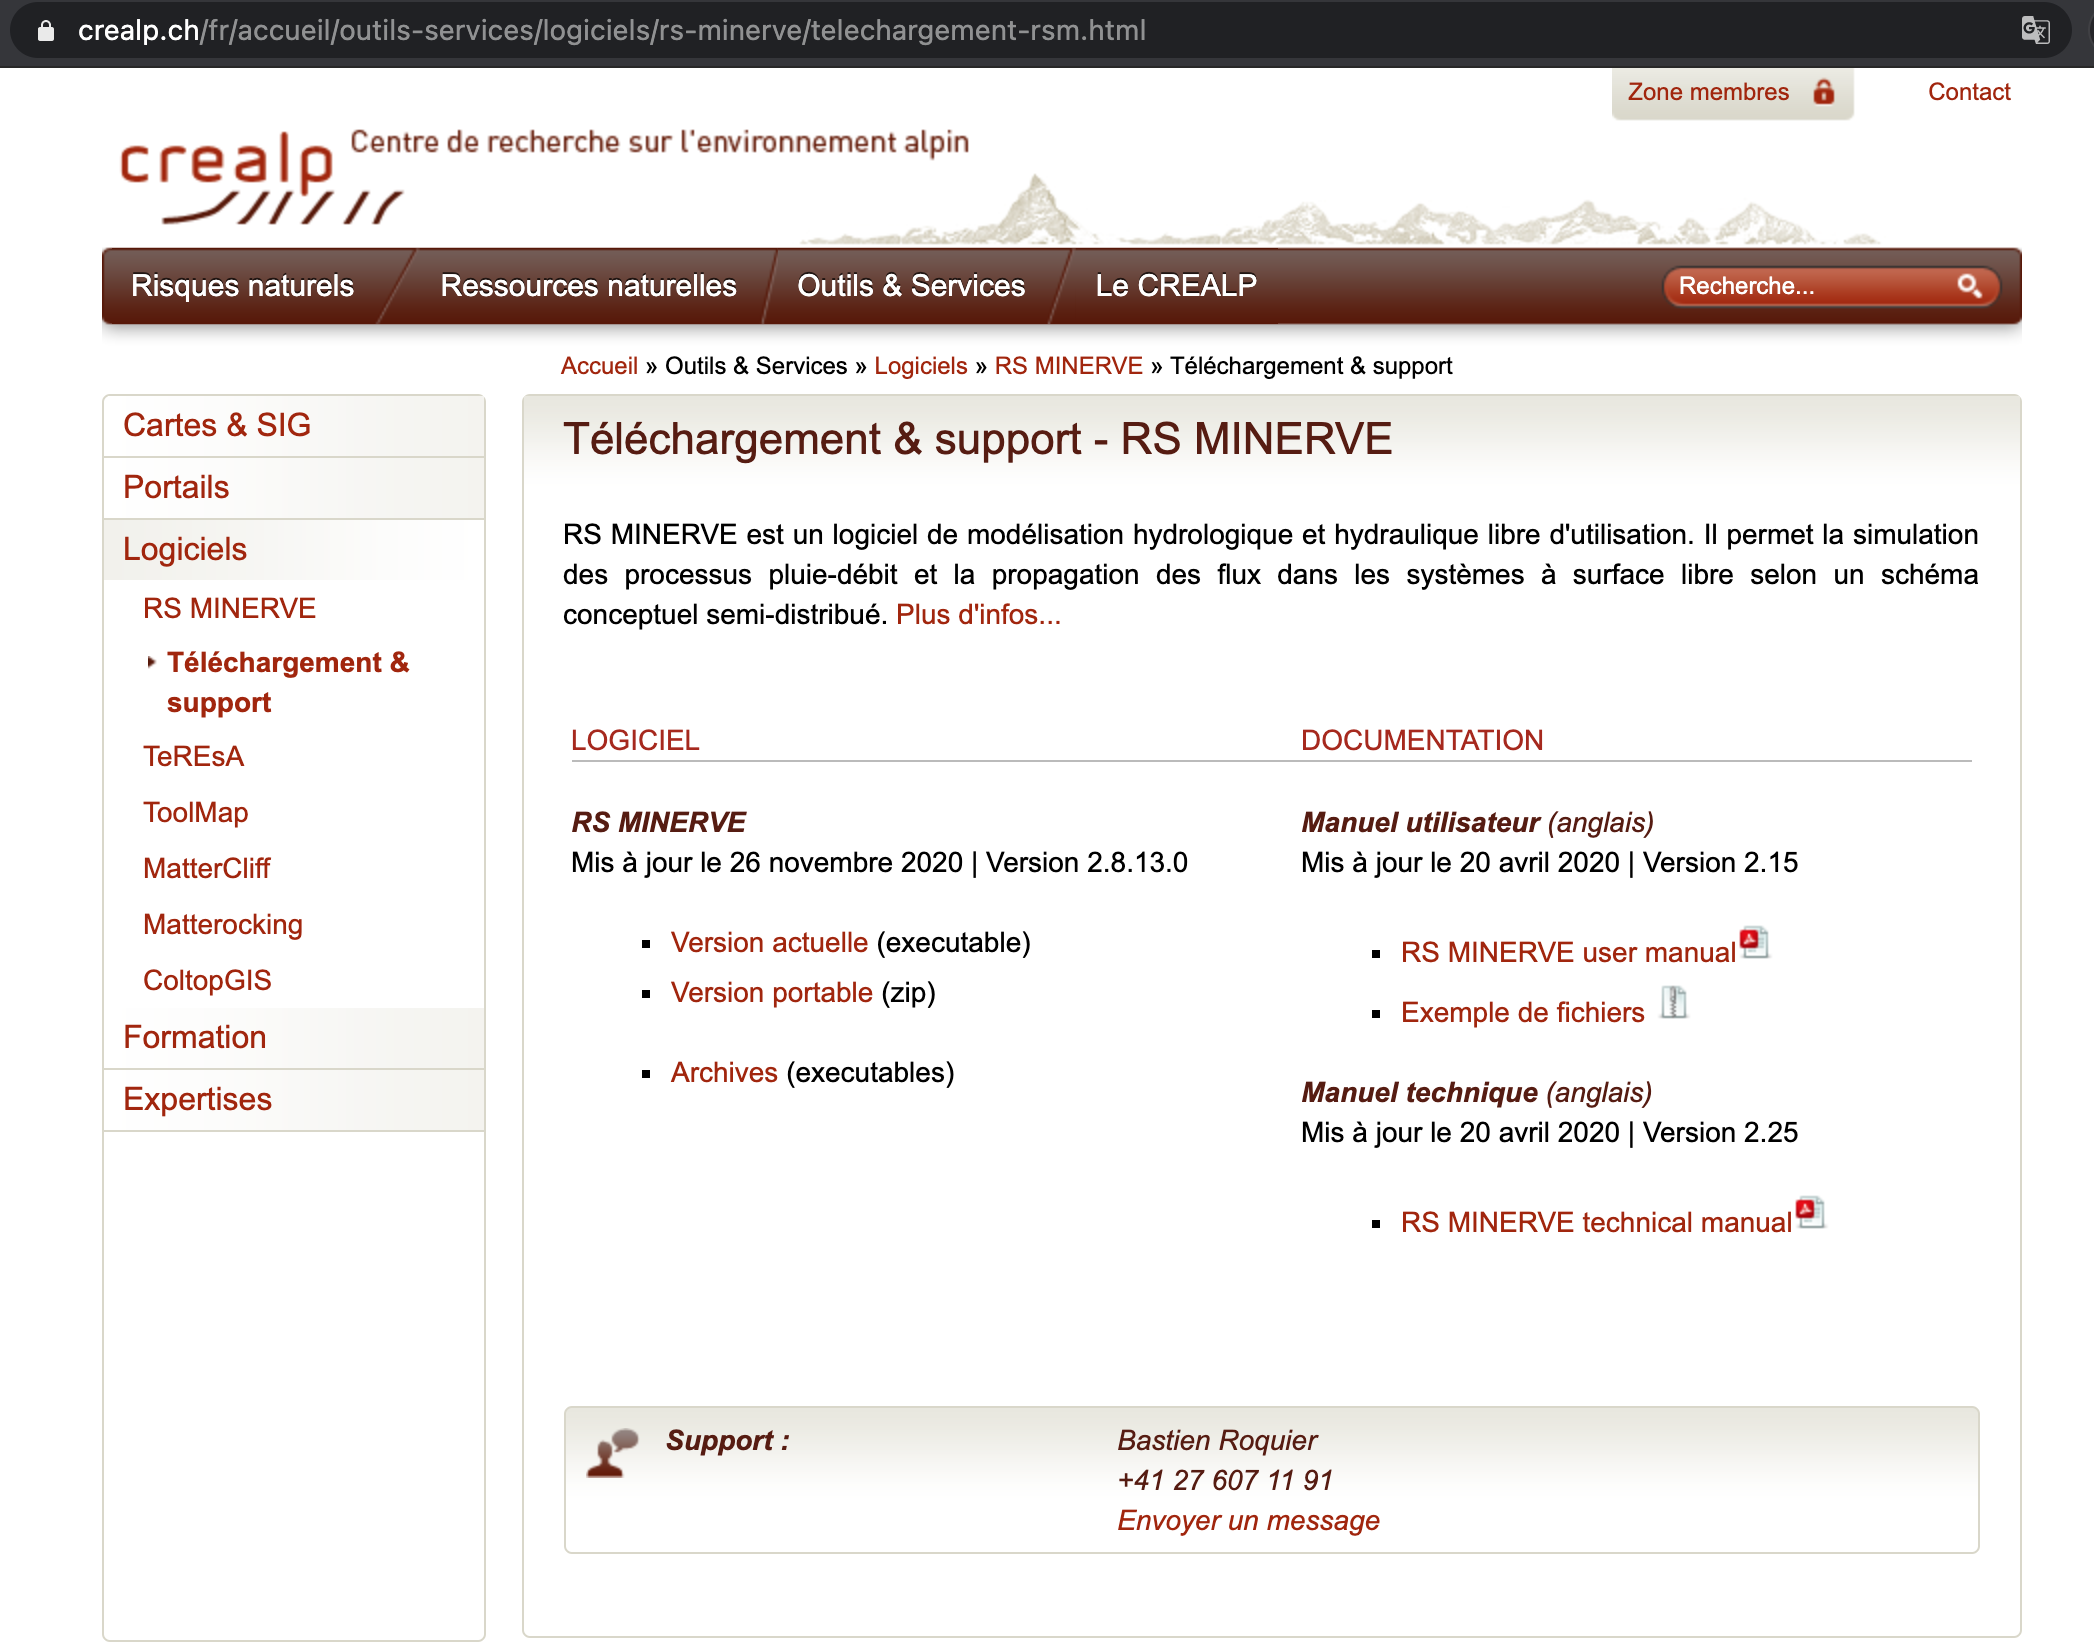Image resolution: width=2094 pixels, height=1650 pixels.
Task: Open the PDF icon beside technical manual
Action: click(x=1811, y=1212)
